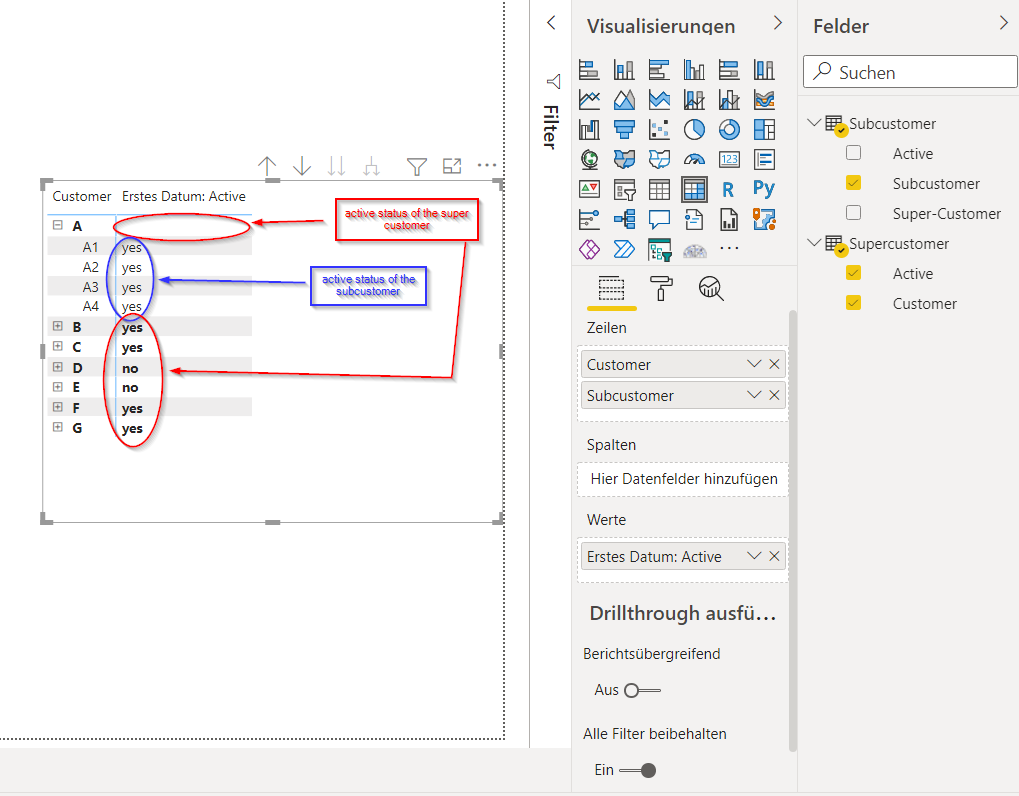Switch to the Format paint roller tab
1019x796 pixels.
click(x=661, y=289)
